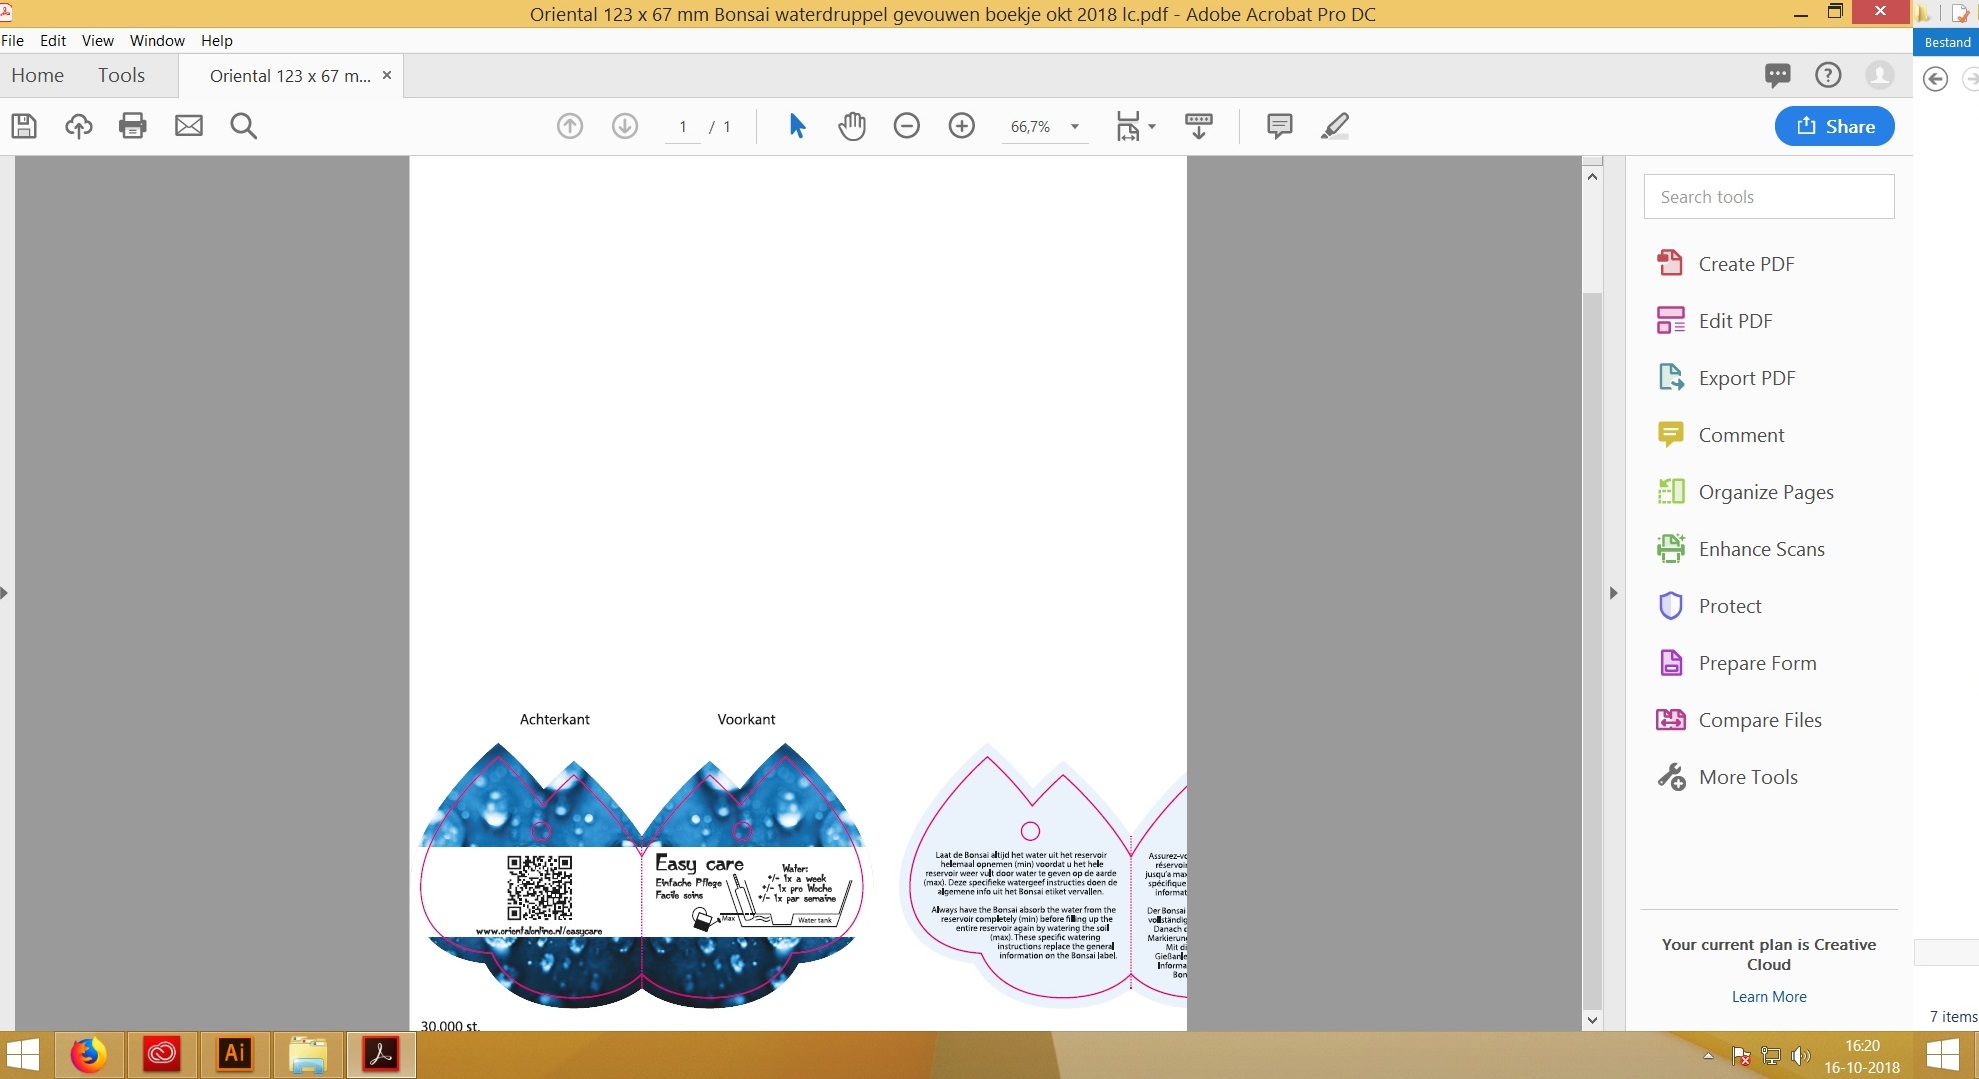The width and height of the screenshot is (1979, 1079).
Task: Launch the Organize Pages tool
Action: (x=1765, y=491)
